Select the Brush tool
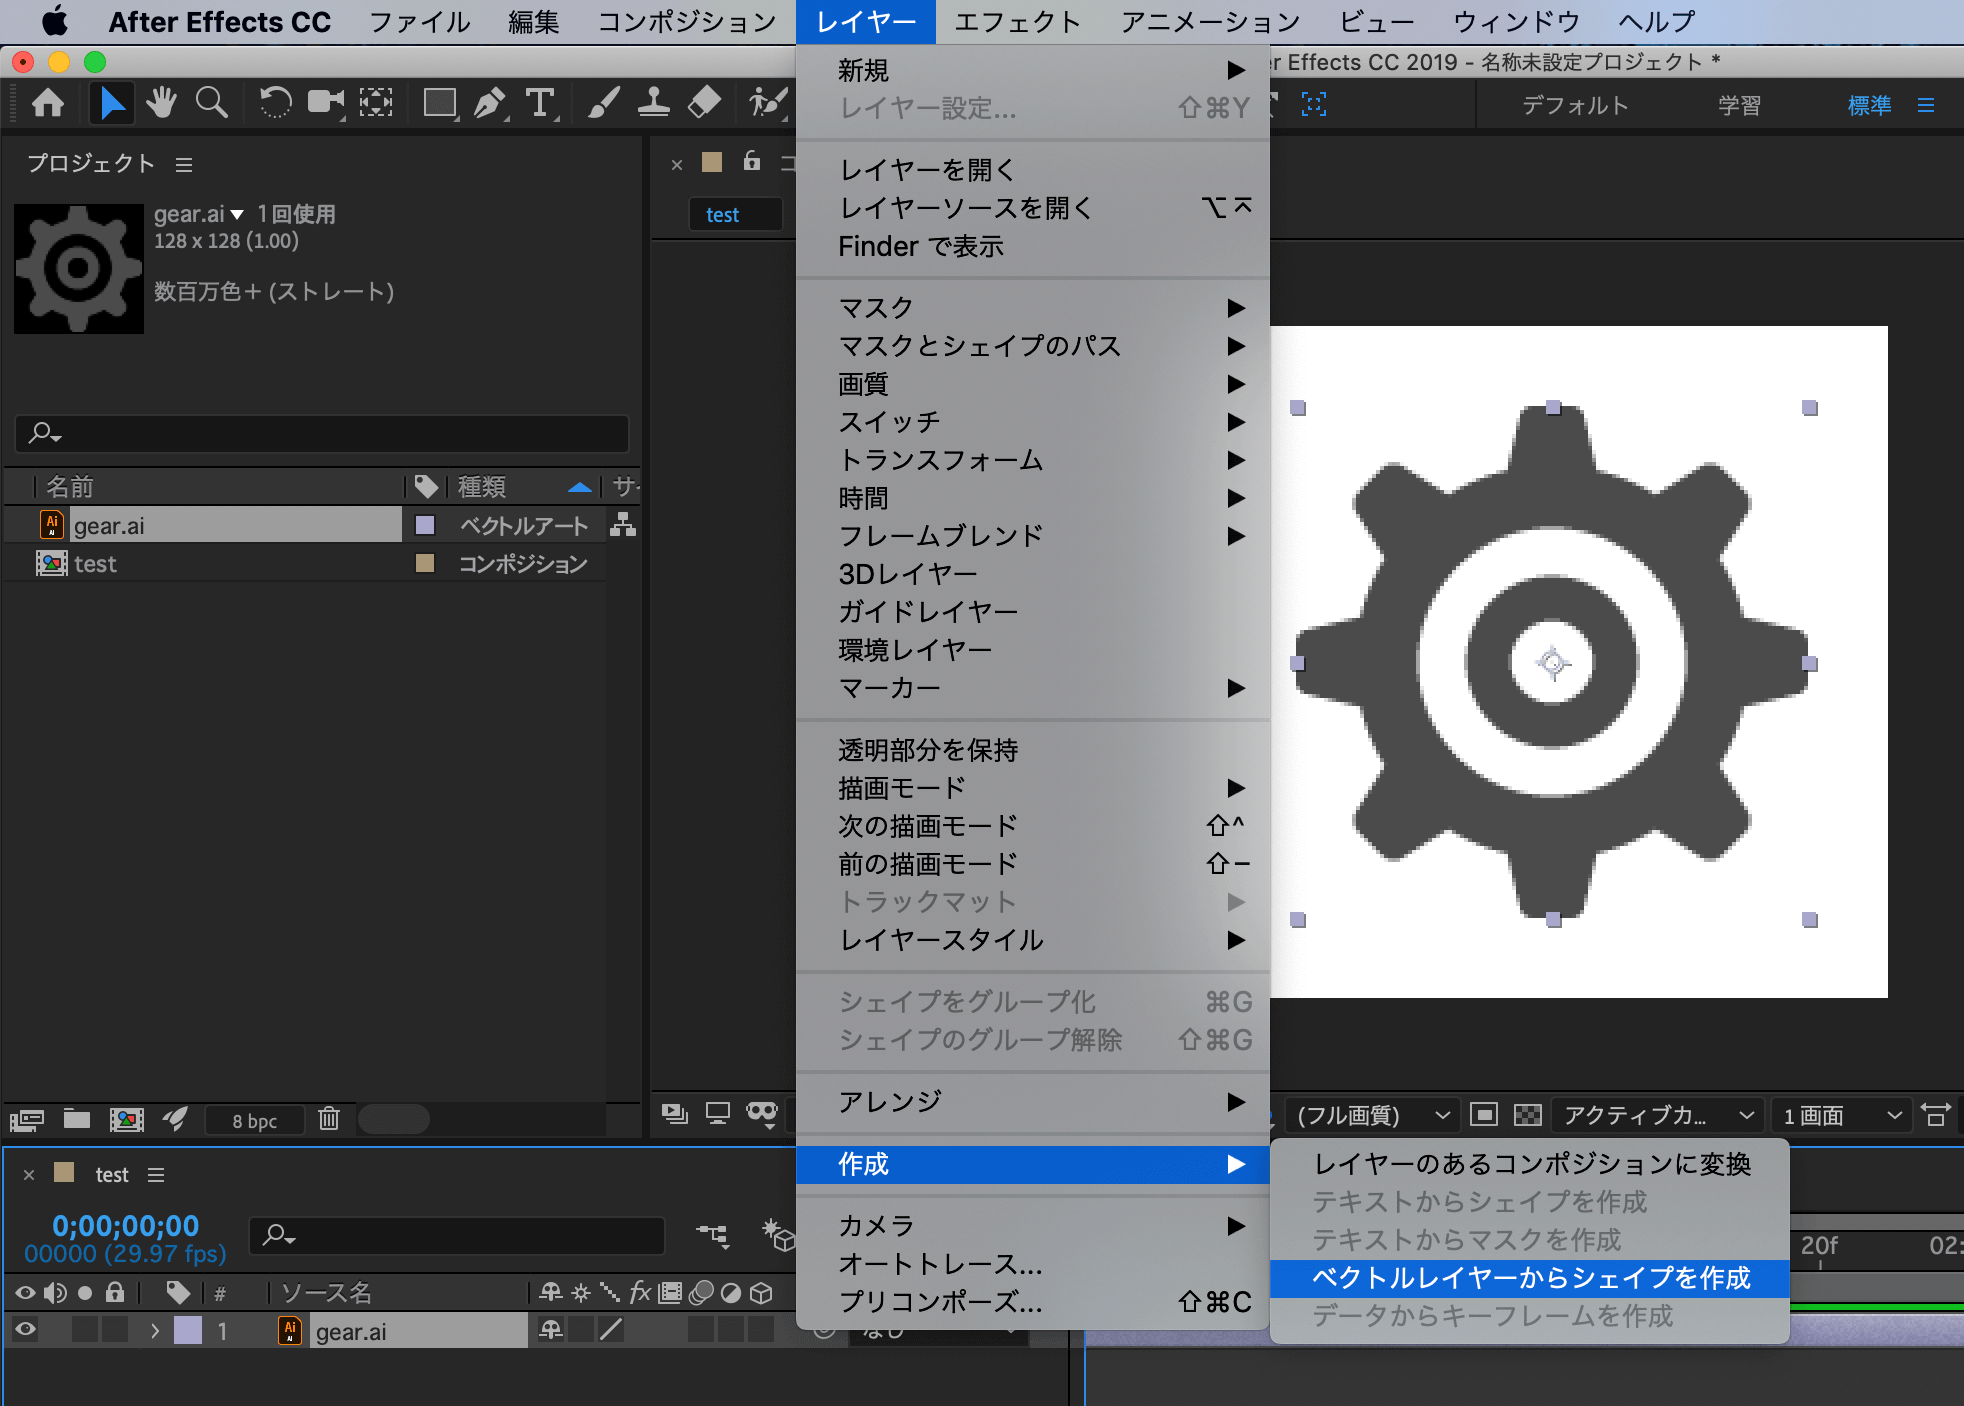The width and height of the screenshot is (1964, 1406). tap(604, 102)
